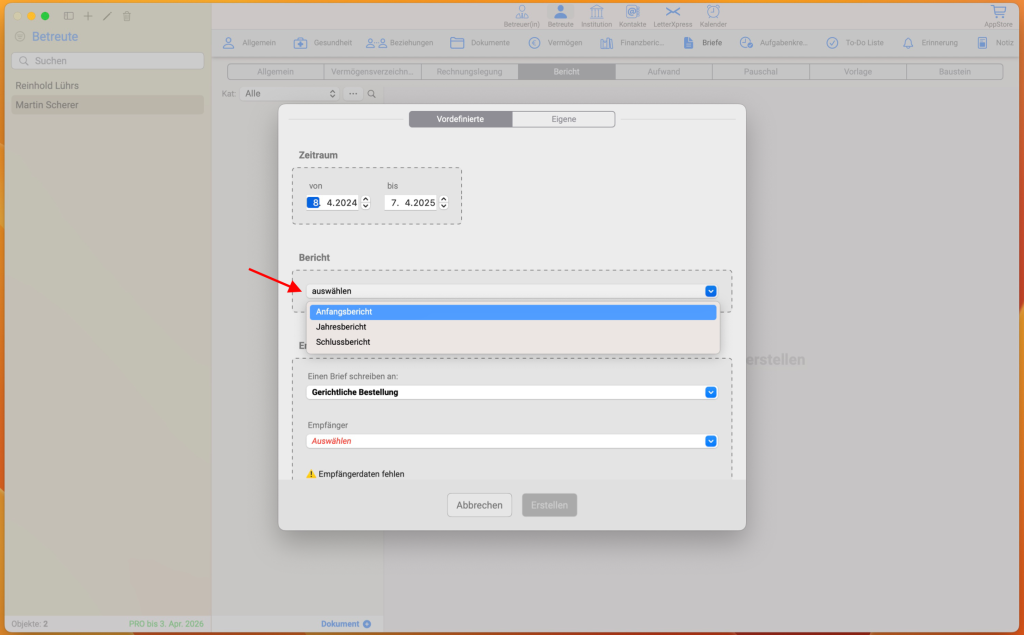Viewport: 1024px width, 635px height.
Task: Select Reinhold Lührs in the sidebar list
Action: click(47, 86)
